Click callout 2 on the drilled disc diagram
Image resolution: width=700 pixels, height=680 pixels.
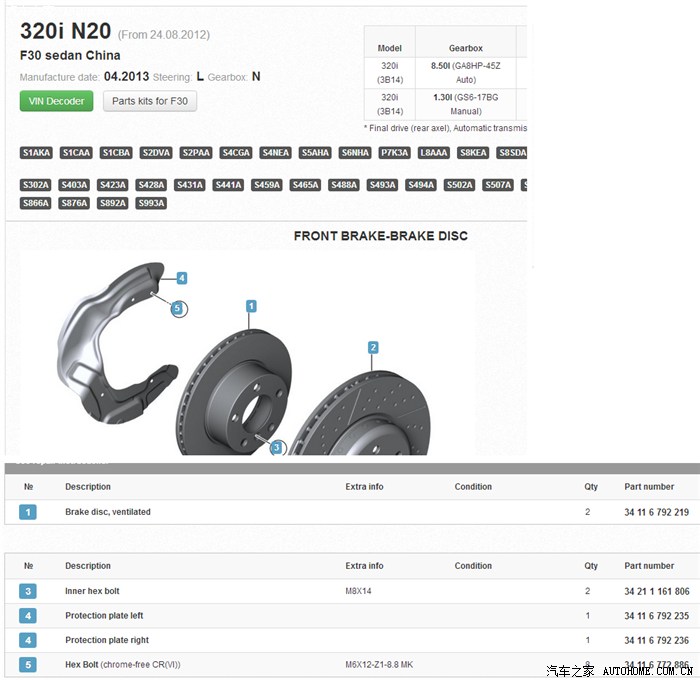point(373,348)
